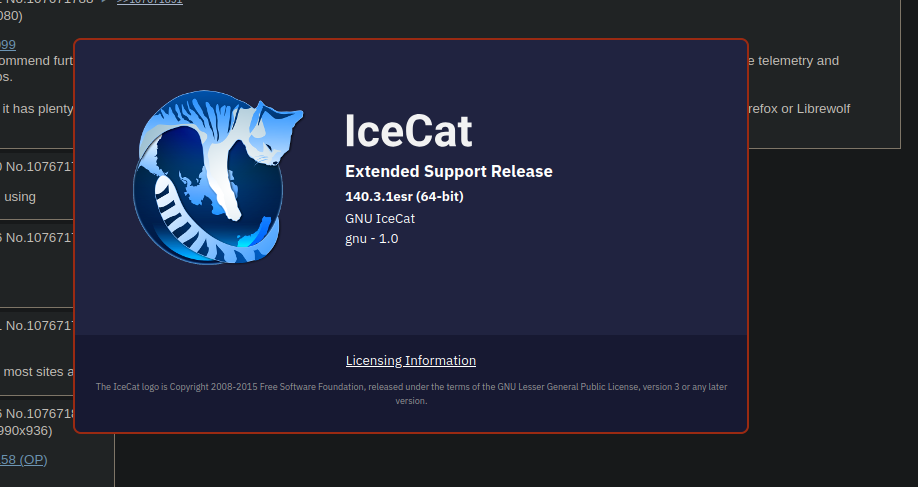Open the blue 99 quote link

point(8,44)
